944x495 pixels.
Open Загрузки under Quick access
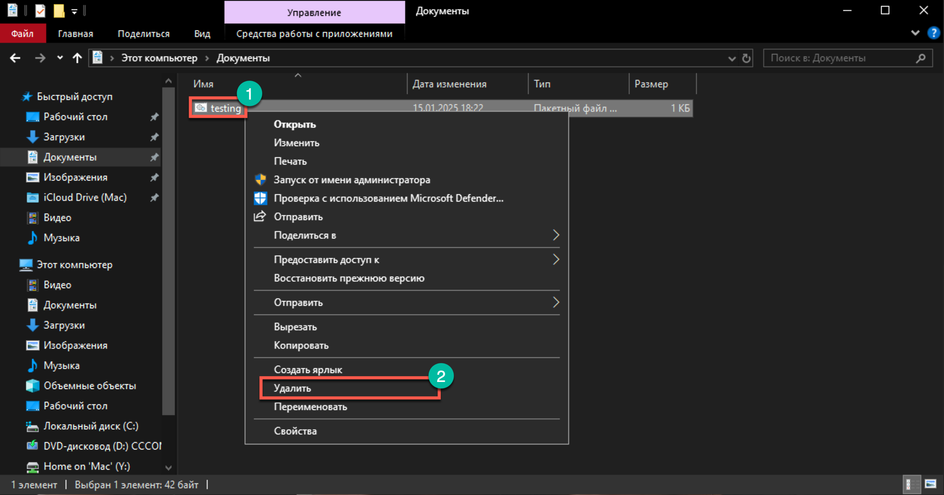coord(64,137)
